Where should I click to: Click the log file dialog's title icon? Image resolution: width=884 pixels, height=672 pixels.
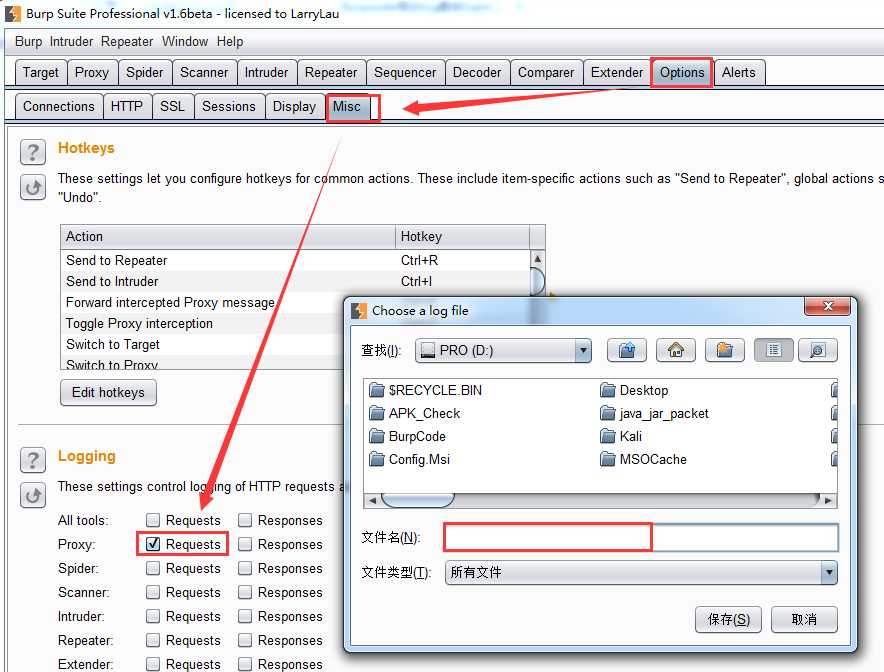tap(359, 311)
